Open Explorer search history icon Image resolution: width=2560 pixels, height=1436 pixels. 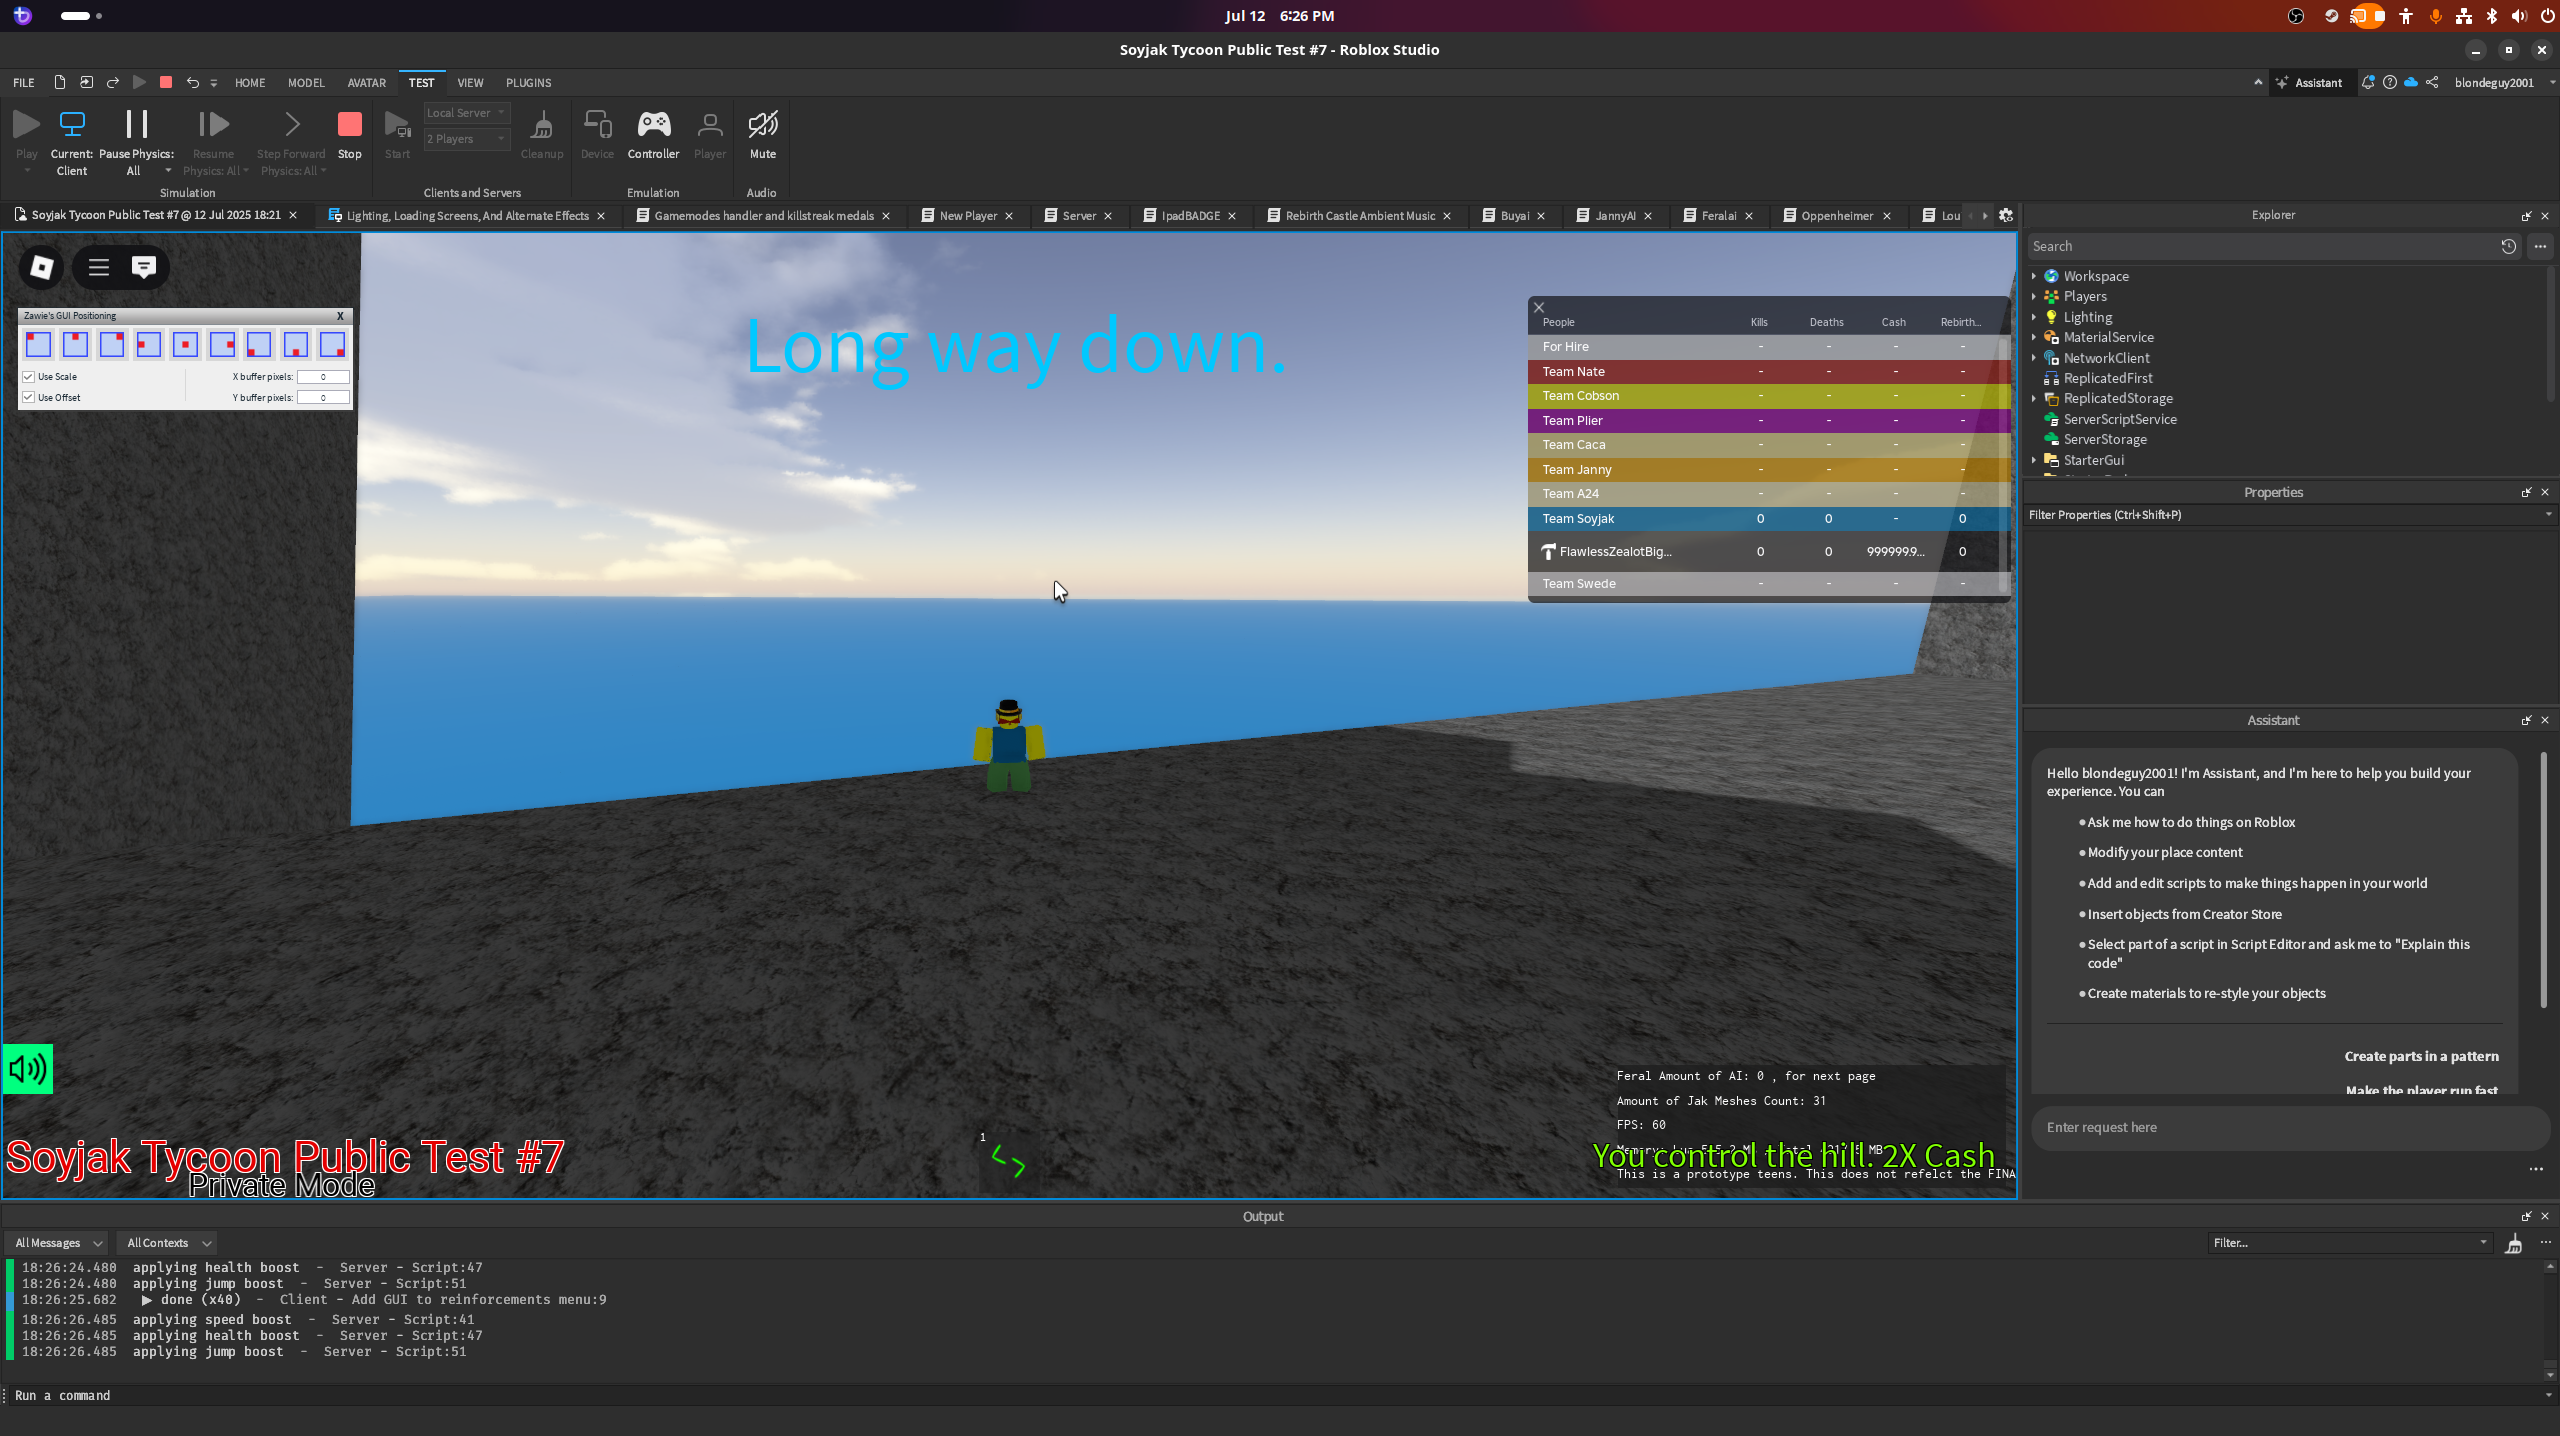2508,246
